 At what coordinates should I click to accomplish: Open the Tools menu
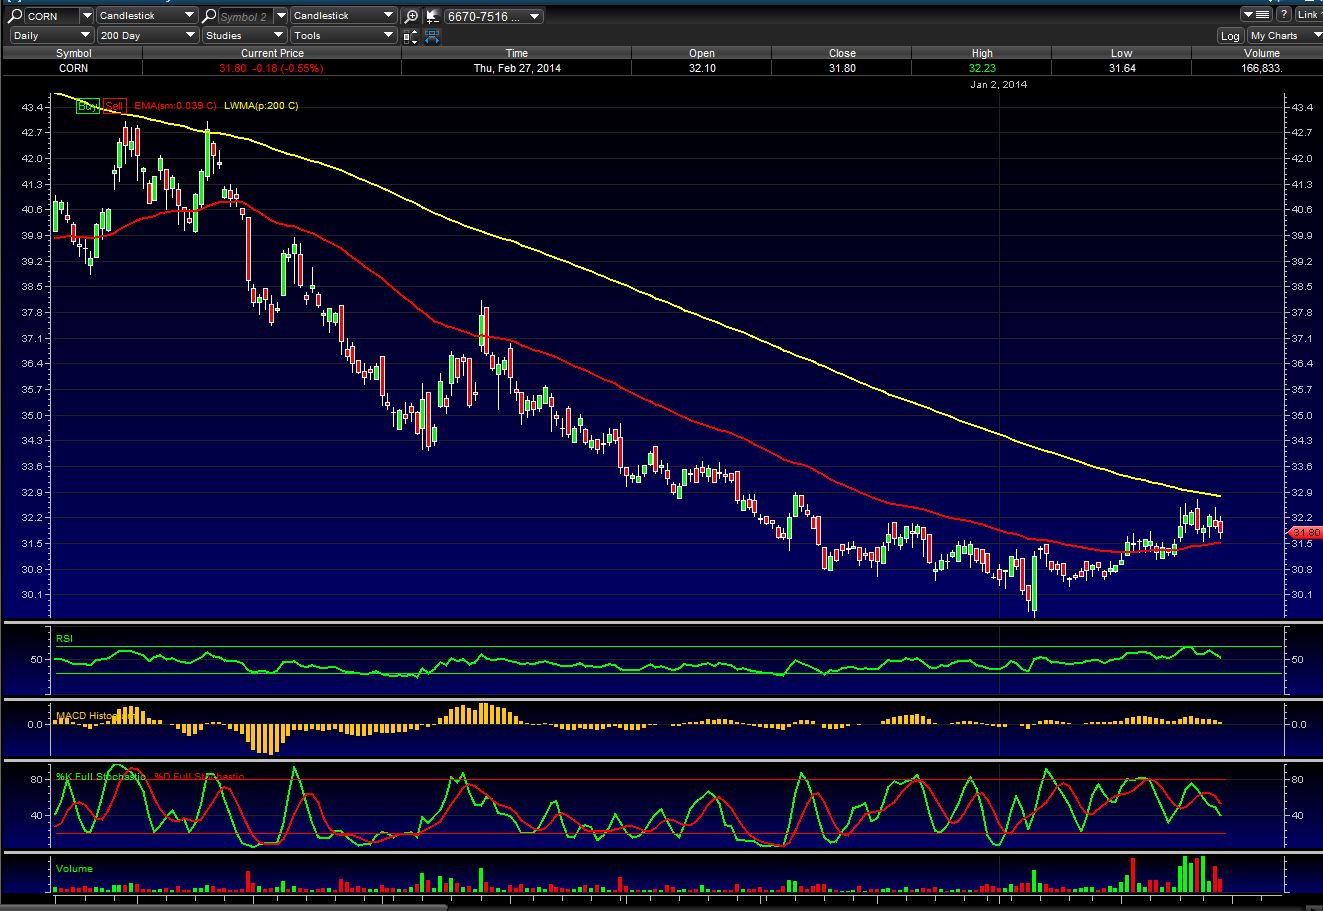[344, 36]
